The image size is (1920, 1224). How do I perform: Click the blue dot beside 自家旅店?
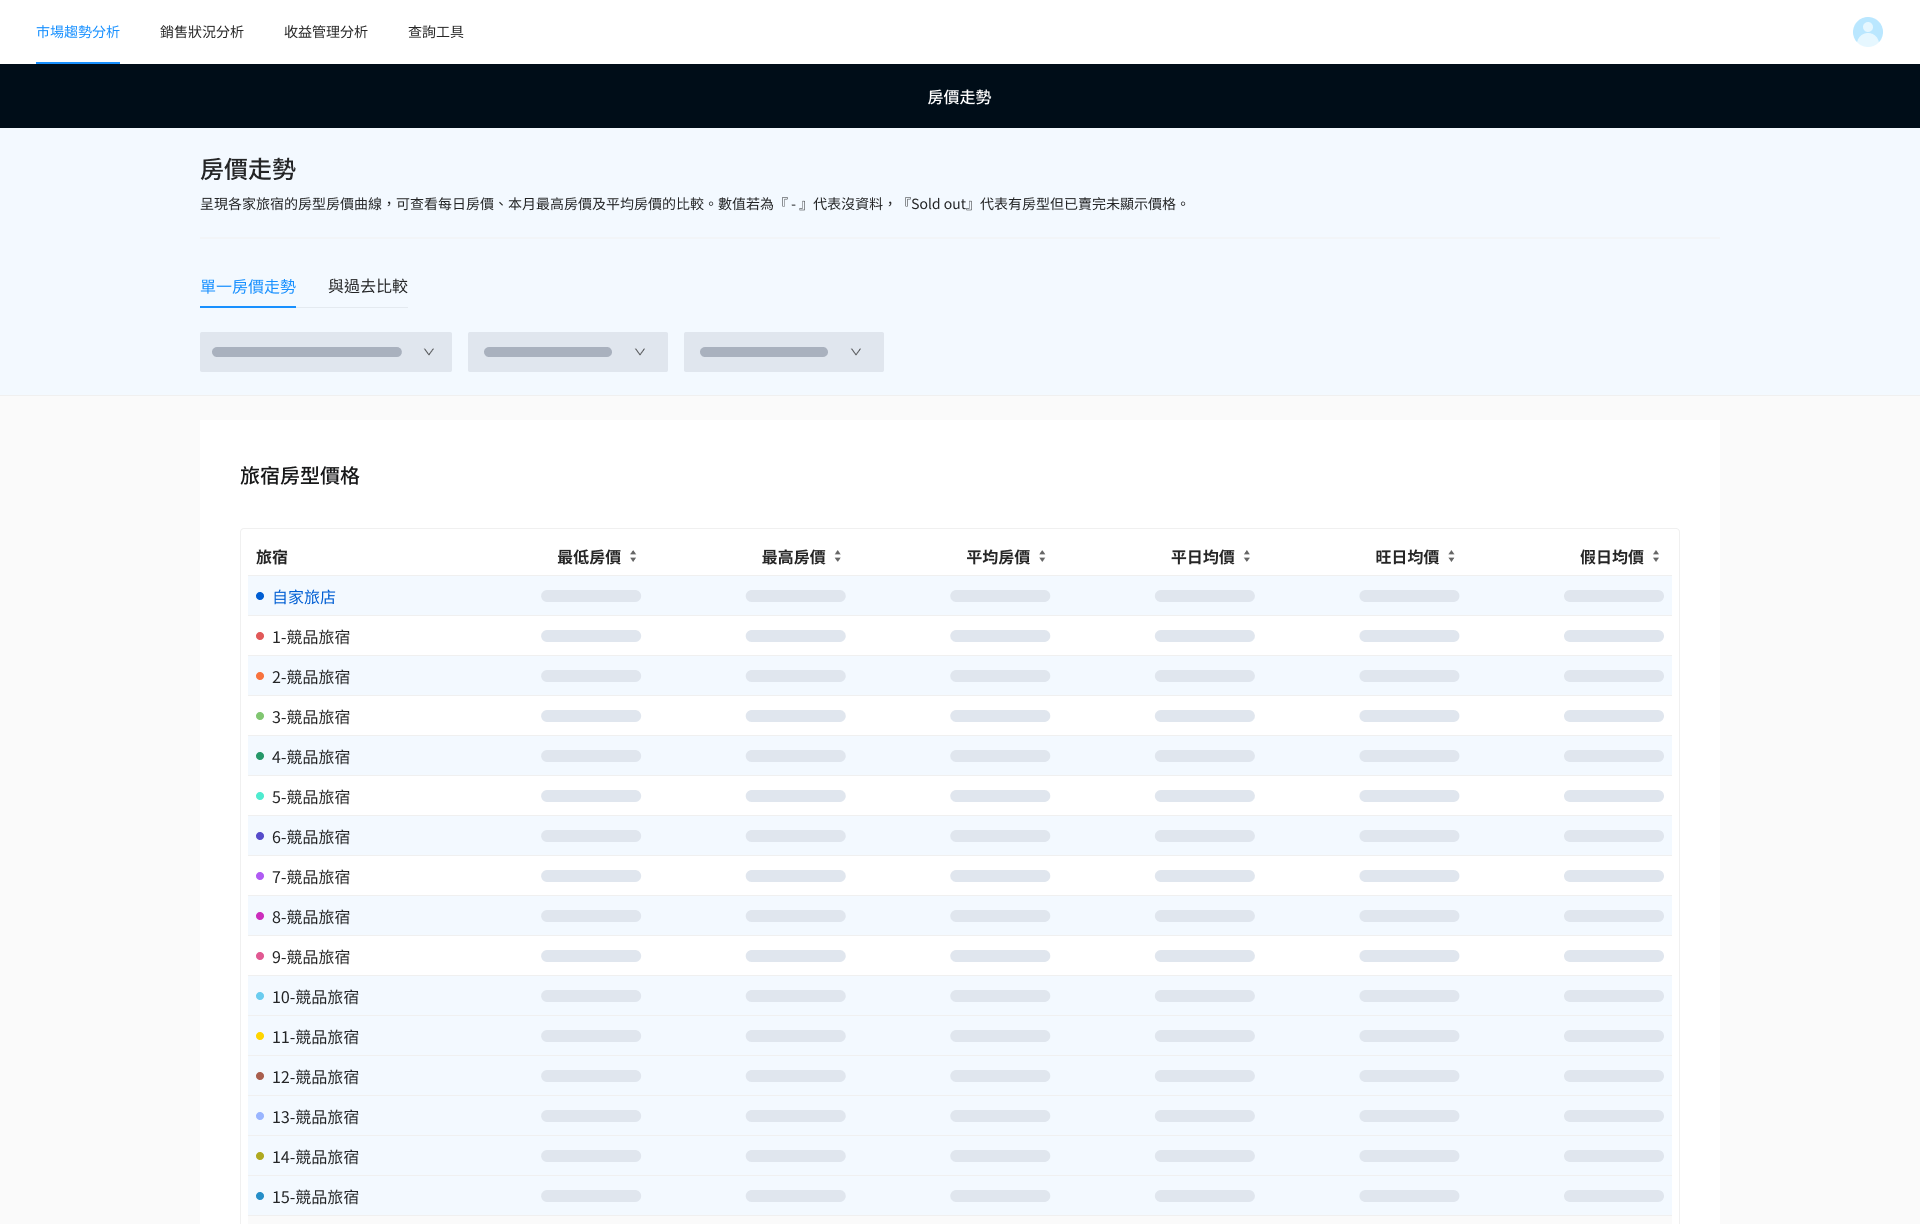click(x=260, y=596)
